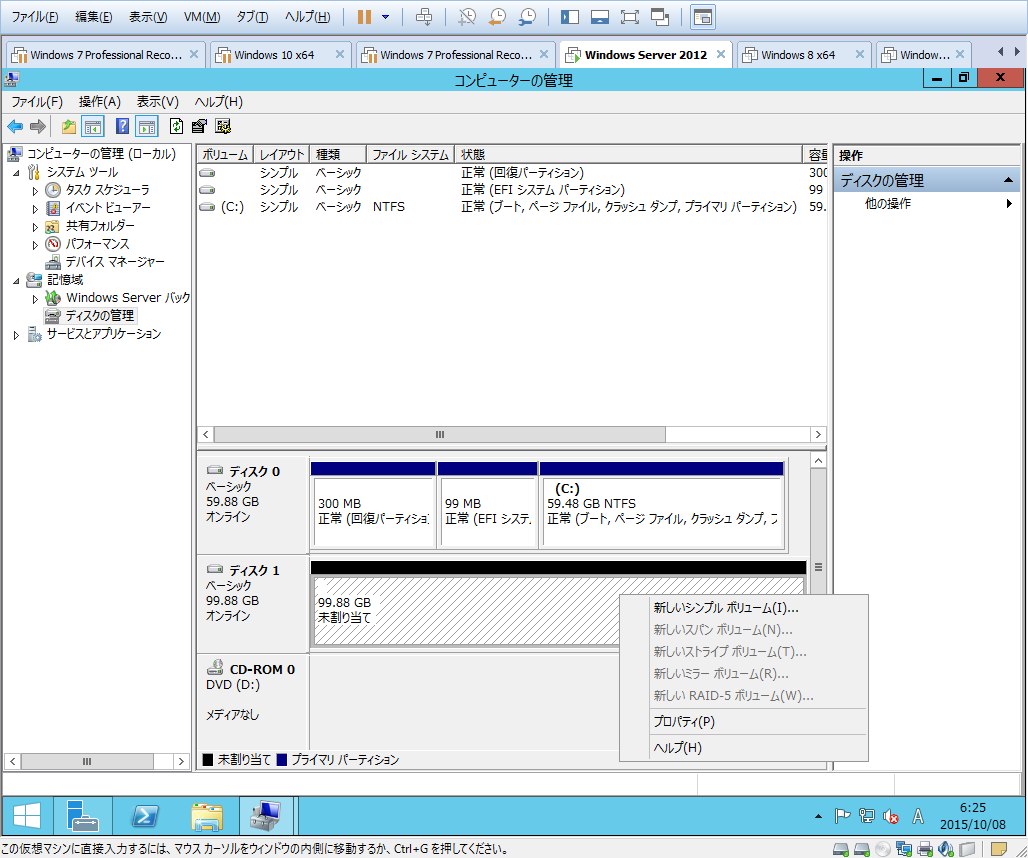Click the blue question mark Help icon

[122, 126]
